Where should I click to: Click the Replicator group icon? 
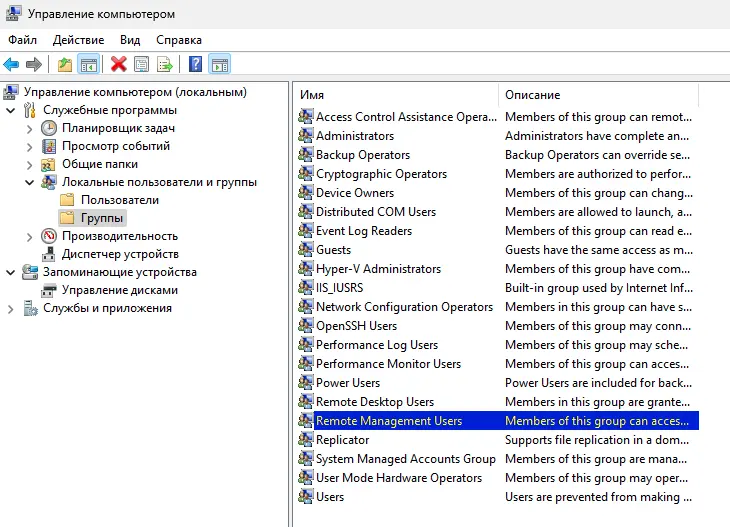(305, 439)
